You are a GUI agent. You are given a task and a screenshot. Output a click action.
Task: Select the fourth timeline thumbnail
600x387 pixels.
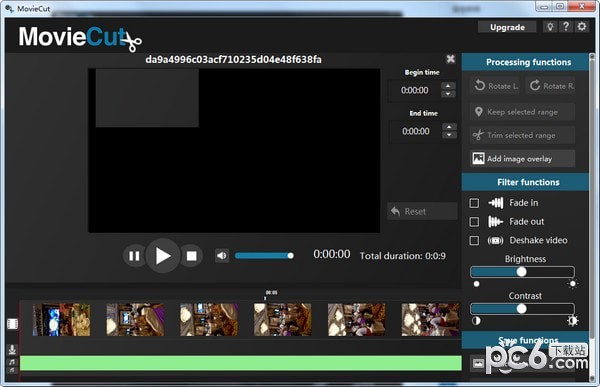pos(283,320)
